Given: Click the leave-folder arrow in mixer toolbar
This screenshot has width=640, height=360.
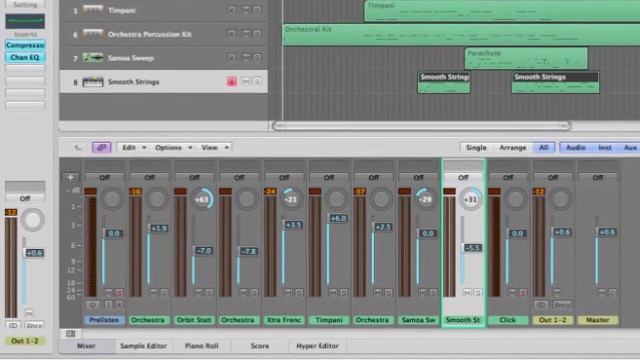Looking at the screenshot, I should (78, 147).
